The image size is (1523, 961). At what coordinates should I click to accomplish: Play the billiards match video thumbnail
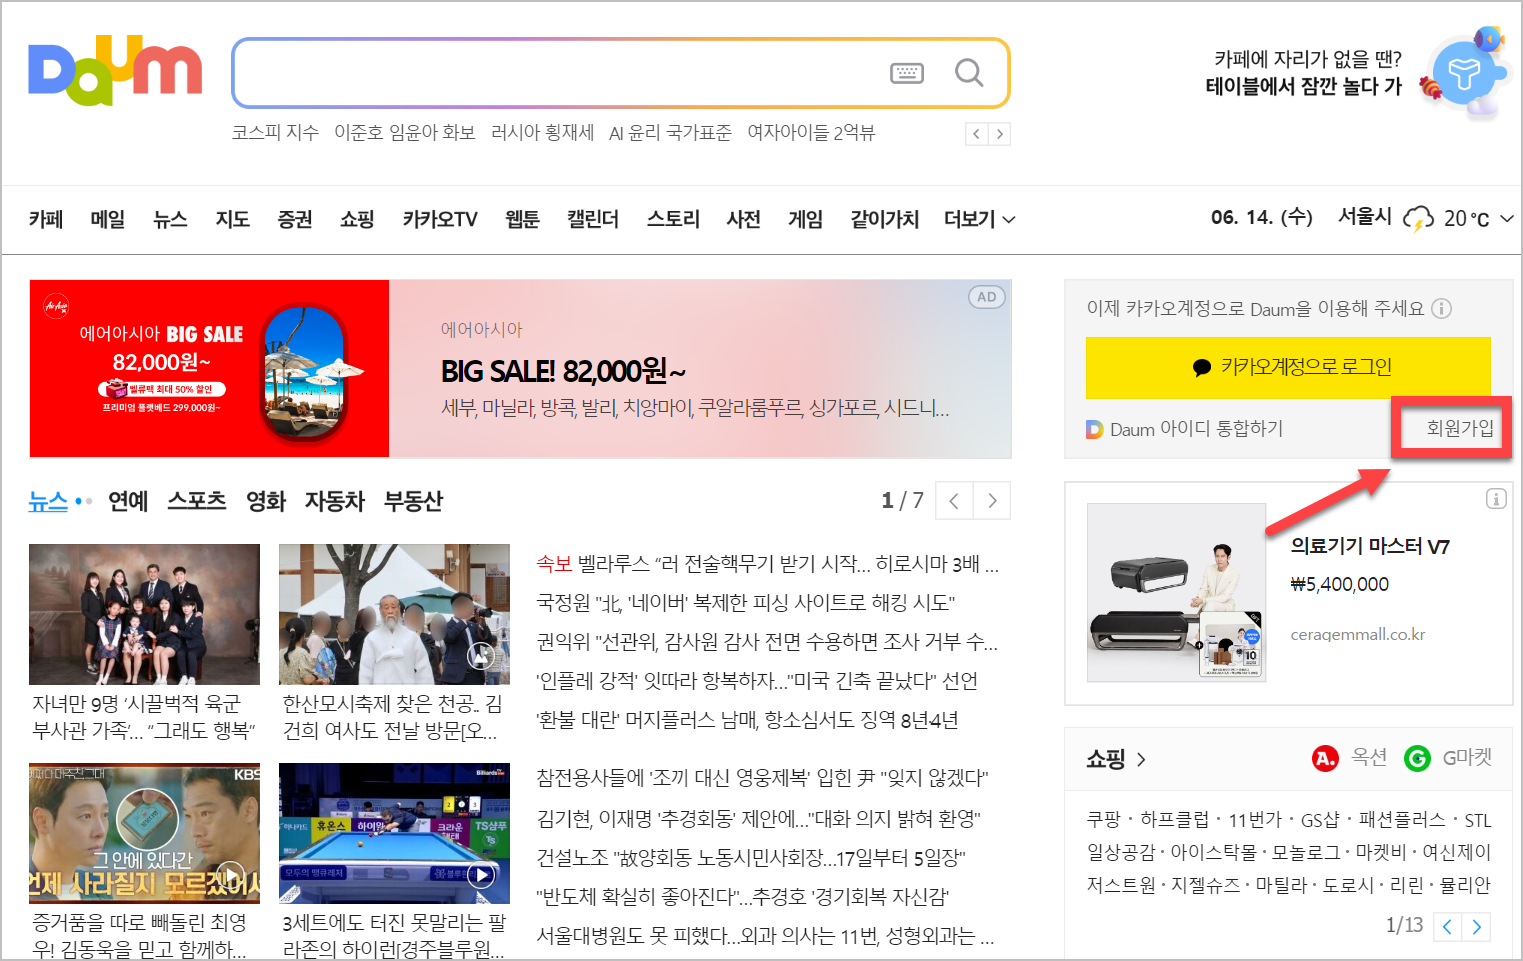394,833
